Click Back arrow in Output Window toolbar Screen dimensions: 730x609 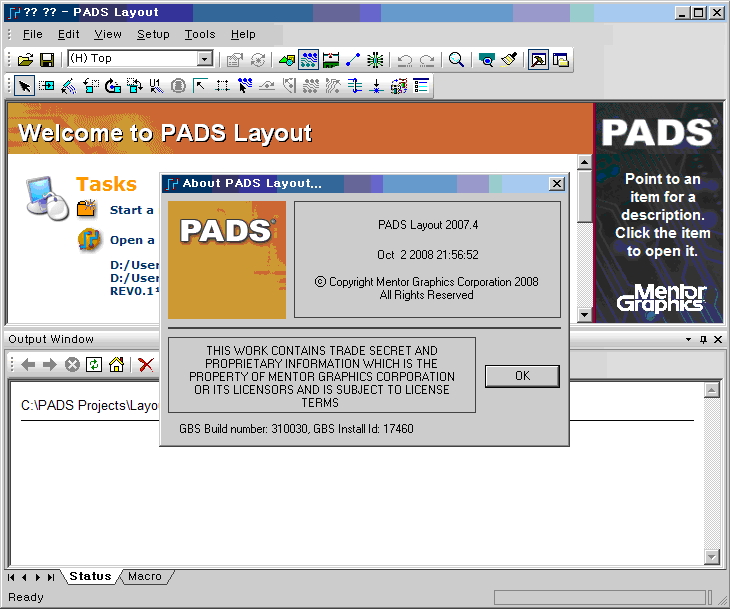tap(28, 365)
